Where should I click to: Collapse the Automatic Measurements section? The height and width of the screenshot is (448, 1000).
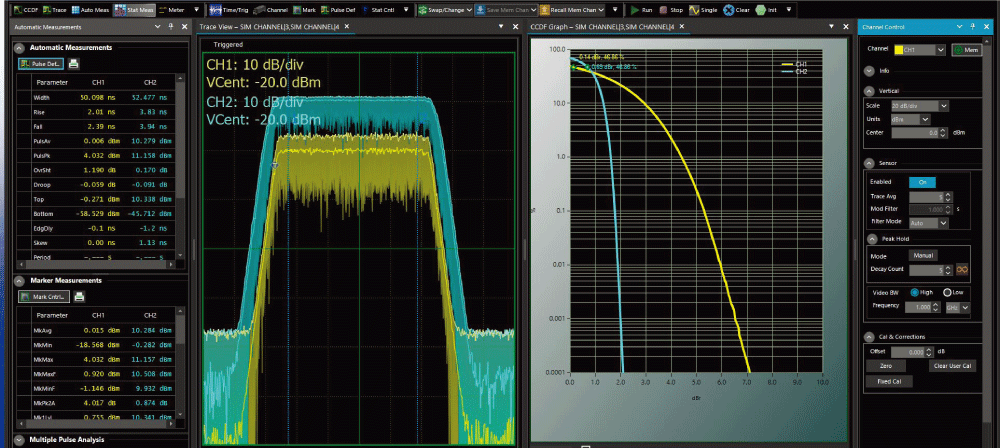[x=21, y=47]
